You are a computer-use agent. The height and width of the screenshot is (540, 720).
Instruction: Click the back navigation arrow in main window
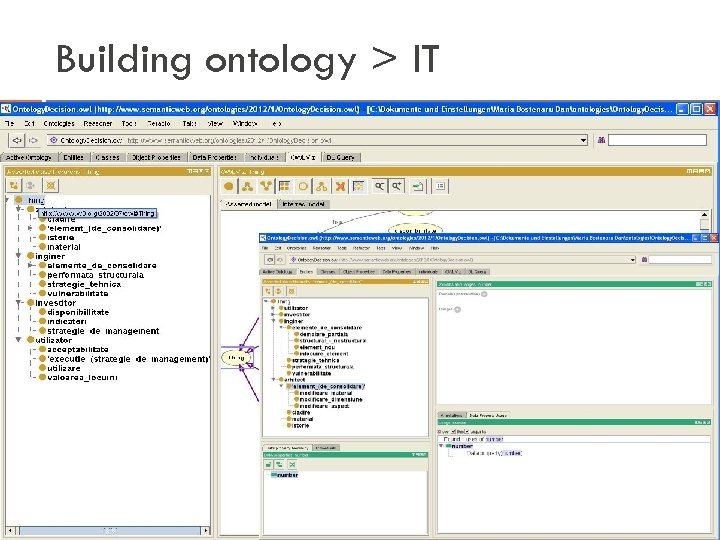(17, 140)
